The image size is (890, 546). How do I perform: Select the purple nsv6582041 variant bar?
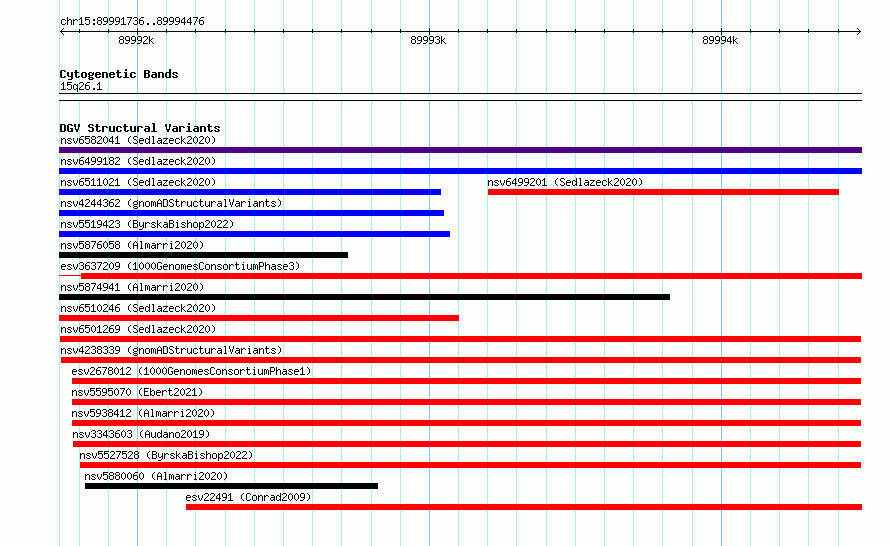(460, 150)
